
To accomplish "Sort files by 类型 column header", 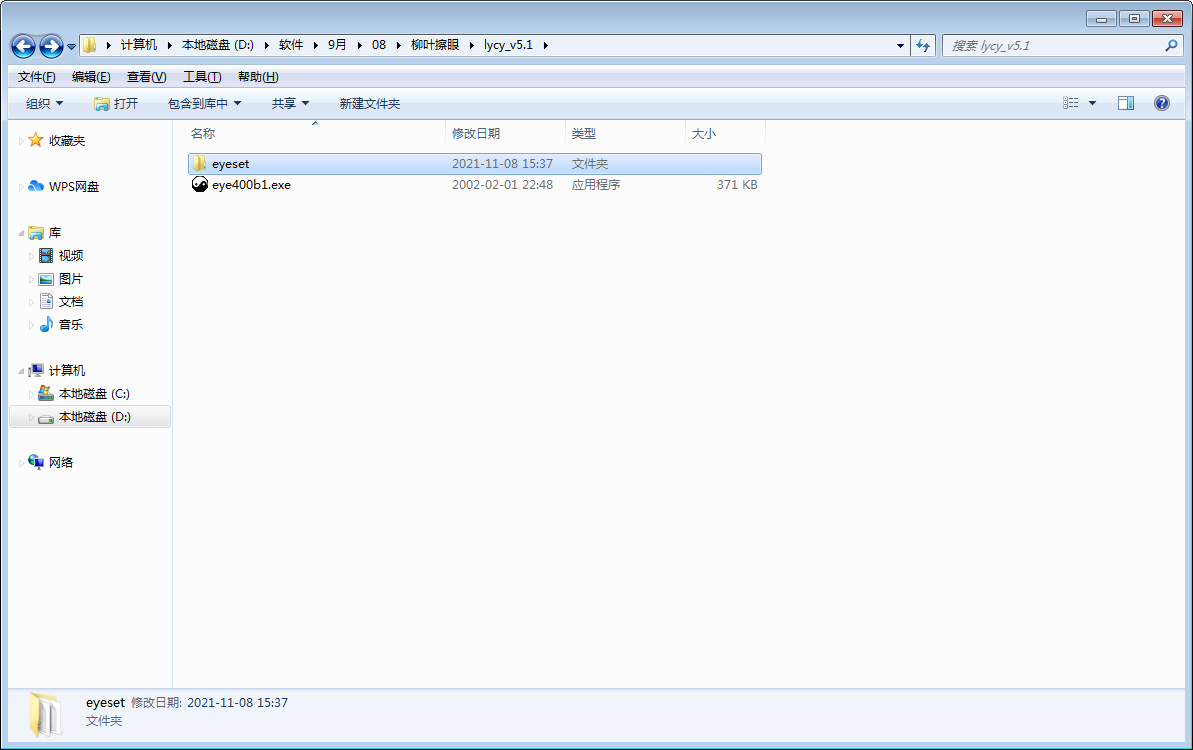I will coord(625,133).
